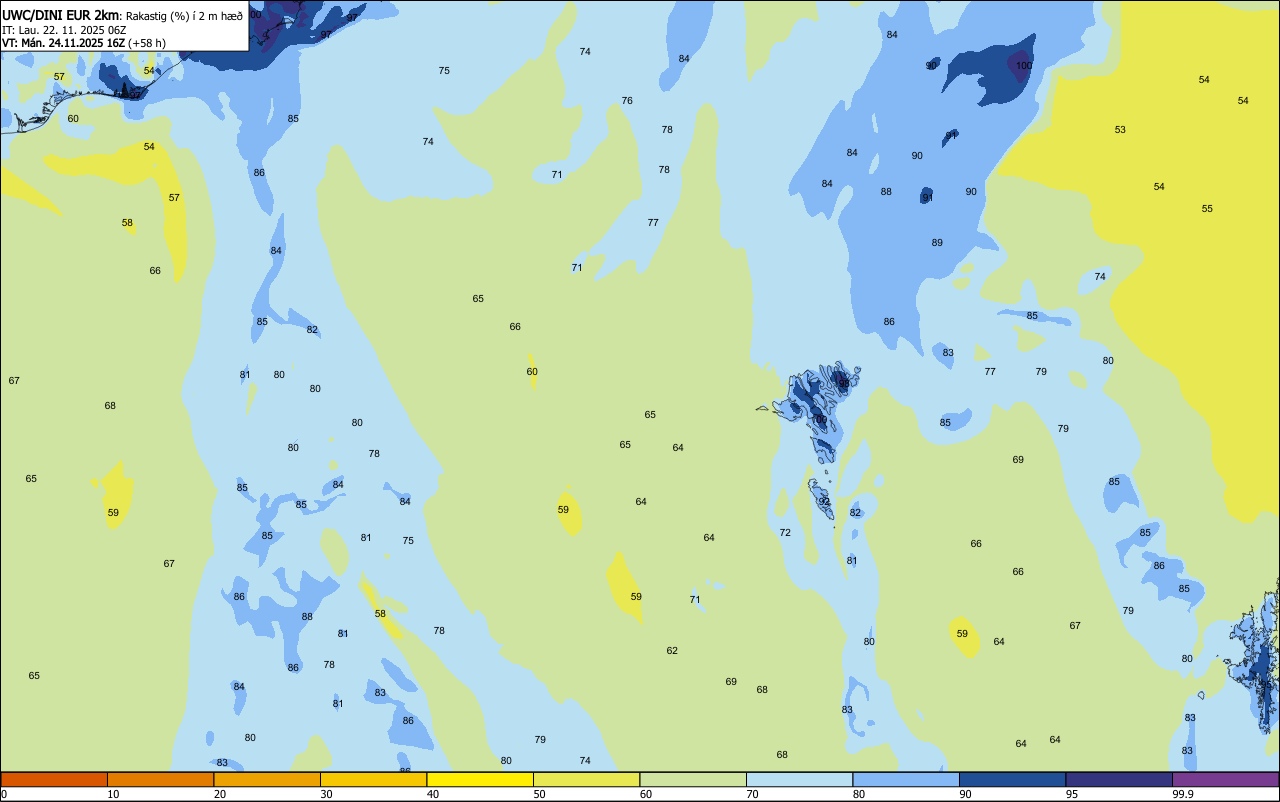Viewport: 1280px width, 802px height.
Task: Click the 10–20 orange legend swatch
Action: (160, 779)
